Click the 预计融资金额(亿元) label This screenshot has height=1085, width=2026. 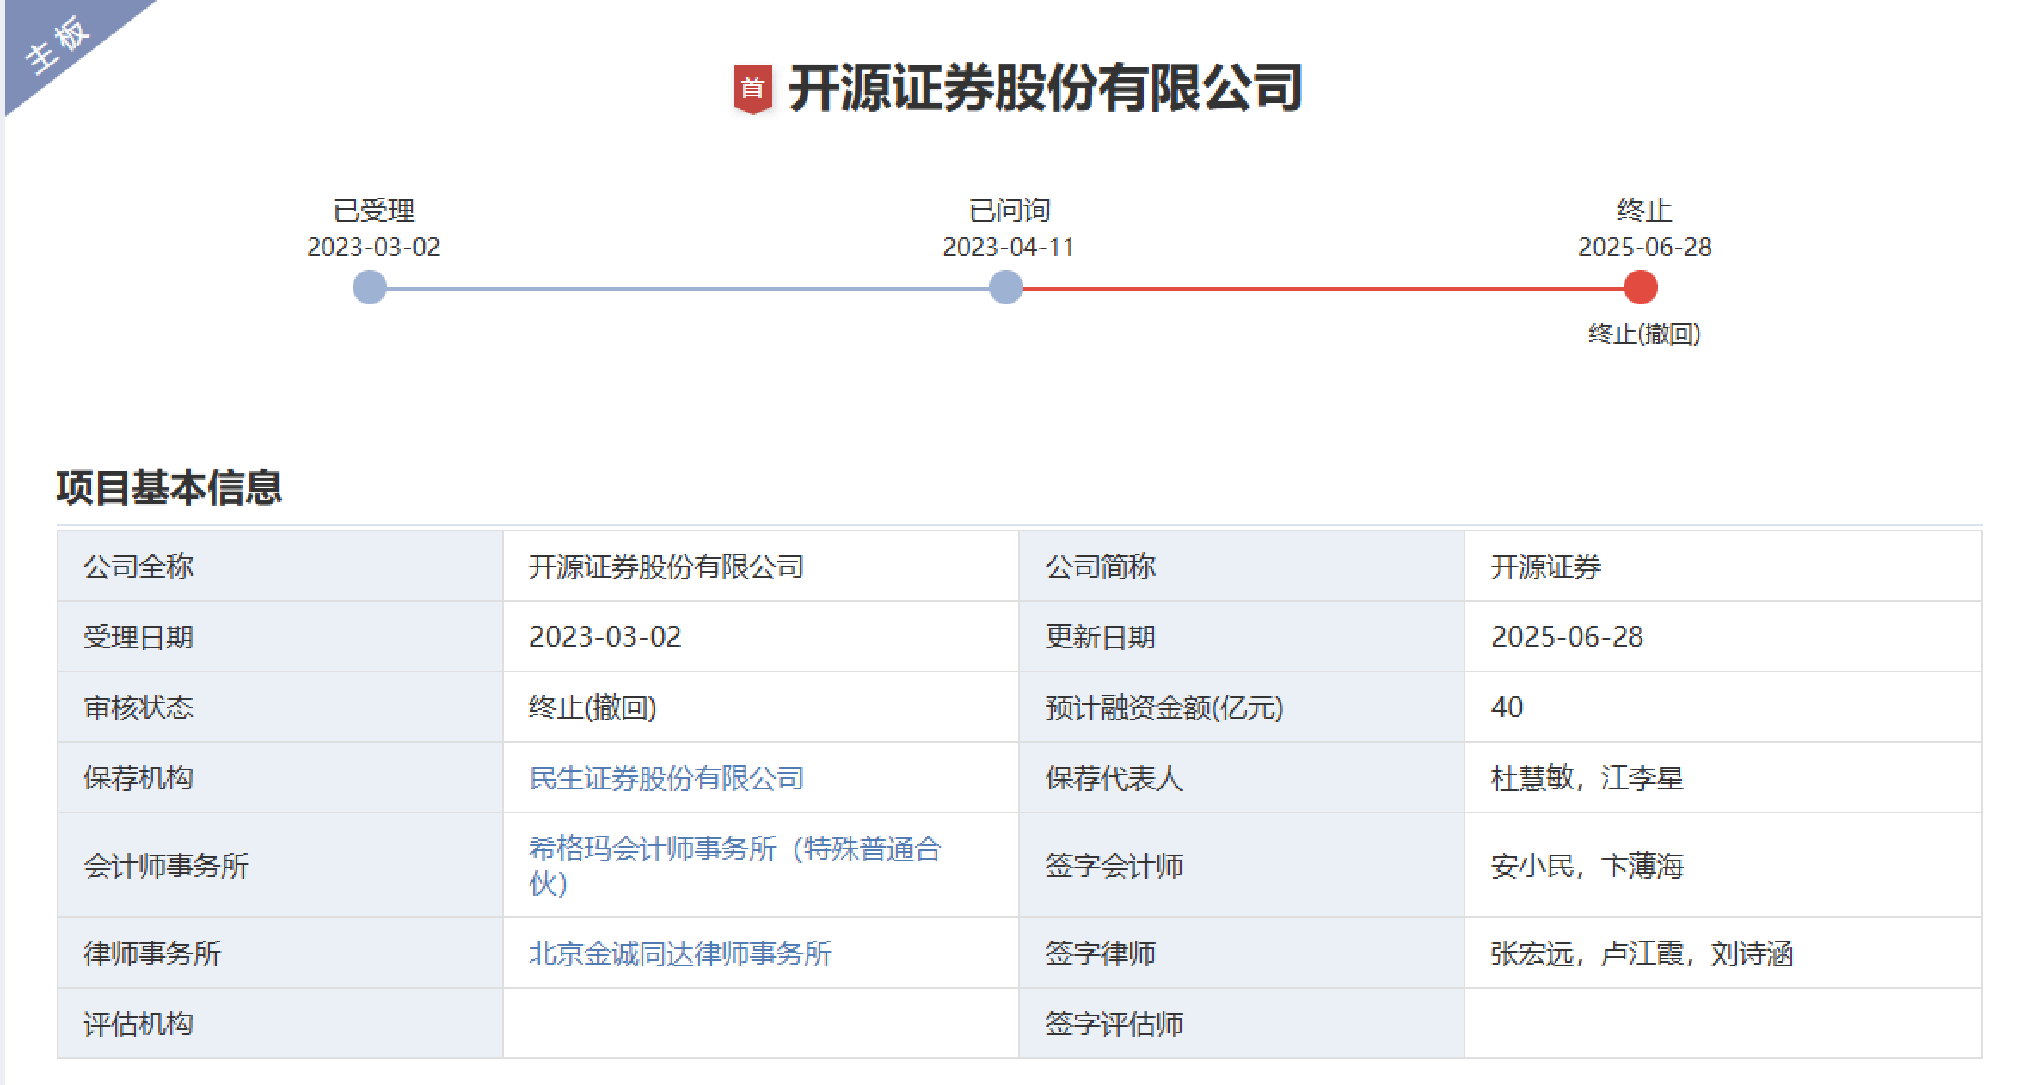(x=1164, y=708)
